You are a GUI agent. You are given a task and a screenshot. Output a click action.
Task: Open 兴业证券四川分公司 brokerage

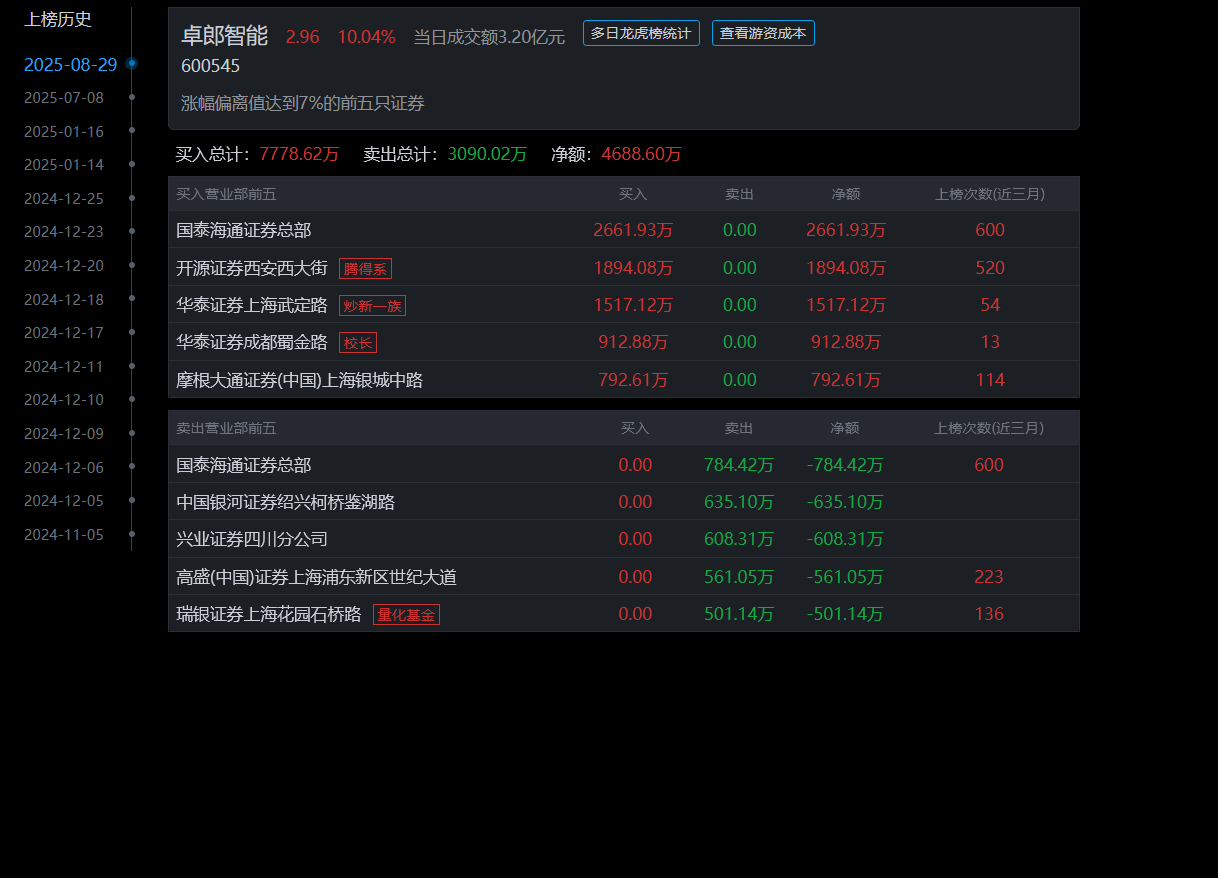click(252, 539)
